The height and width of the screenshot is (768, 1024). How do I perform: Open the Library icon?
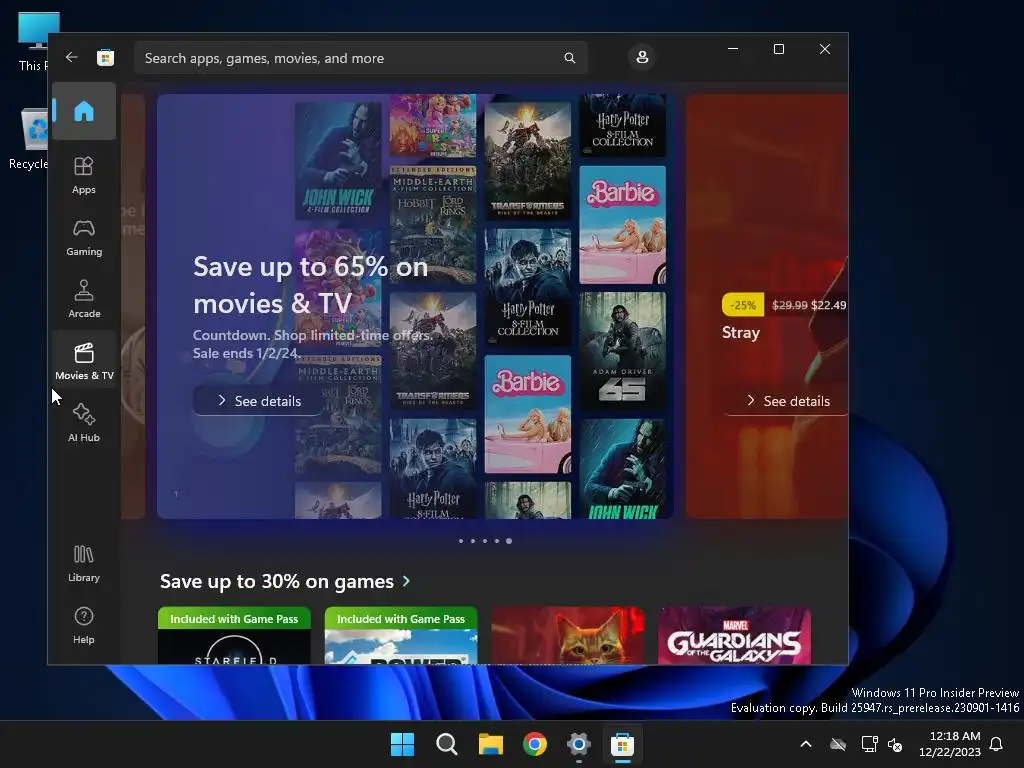(84, 563)
